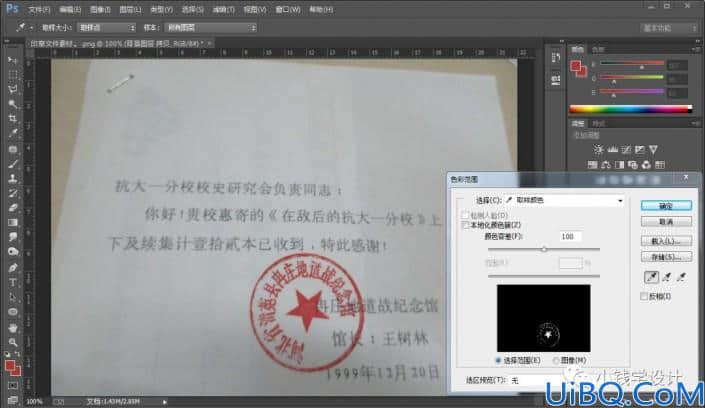Click the Exposure adjustment icon
The width and height of the screenshot is (705, 408).
pyautogui.click(x=639, y=149)
